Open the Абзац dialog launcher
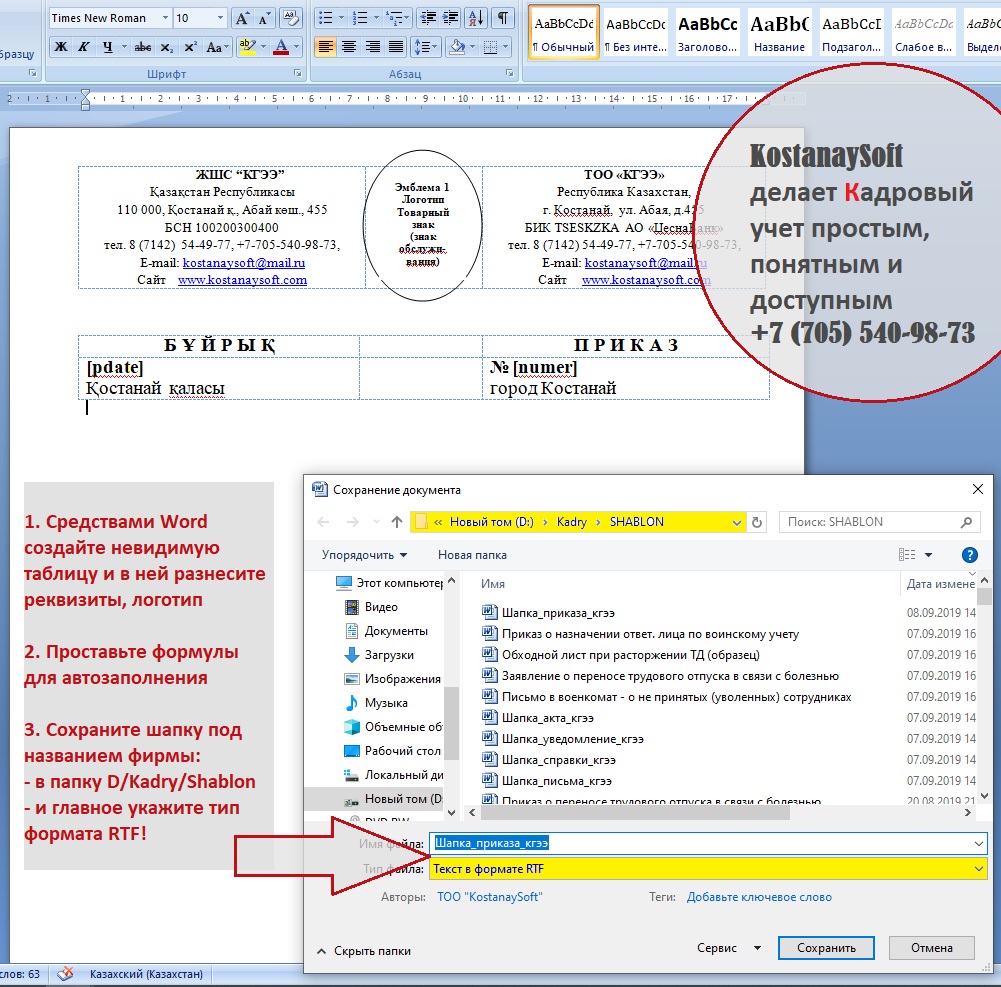The image size is (1001, 987). pyautogui.click(x=509, y=73)
